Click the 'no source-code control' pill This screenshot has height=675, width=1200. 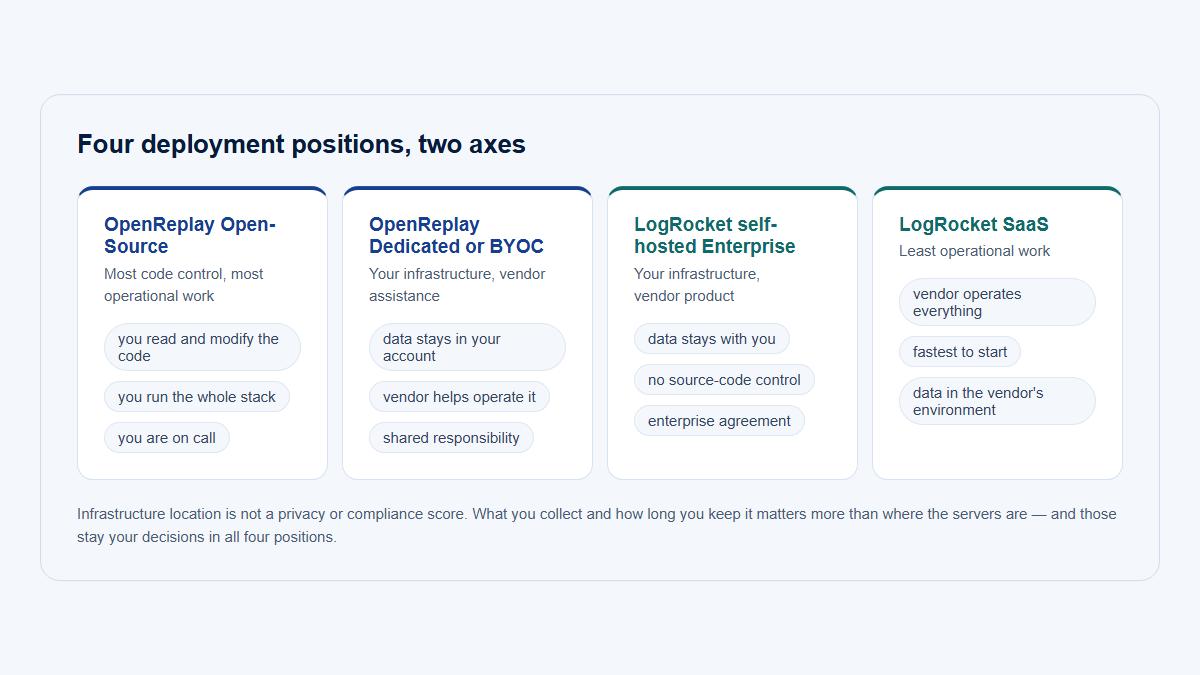coord(724,380)
